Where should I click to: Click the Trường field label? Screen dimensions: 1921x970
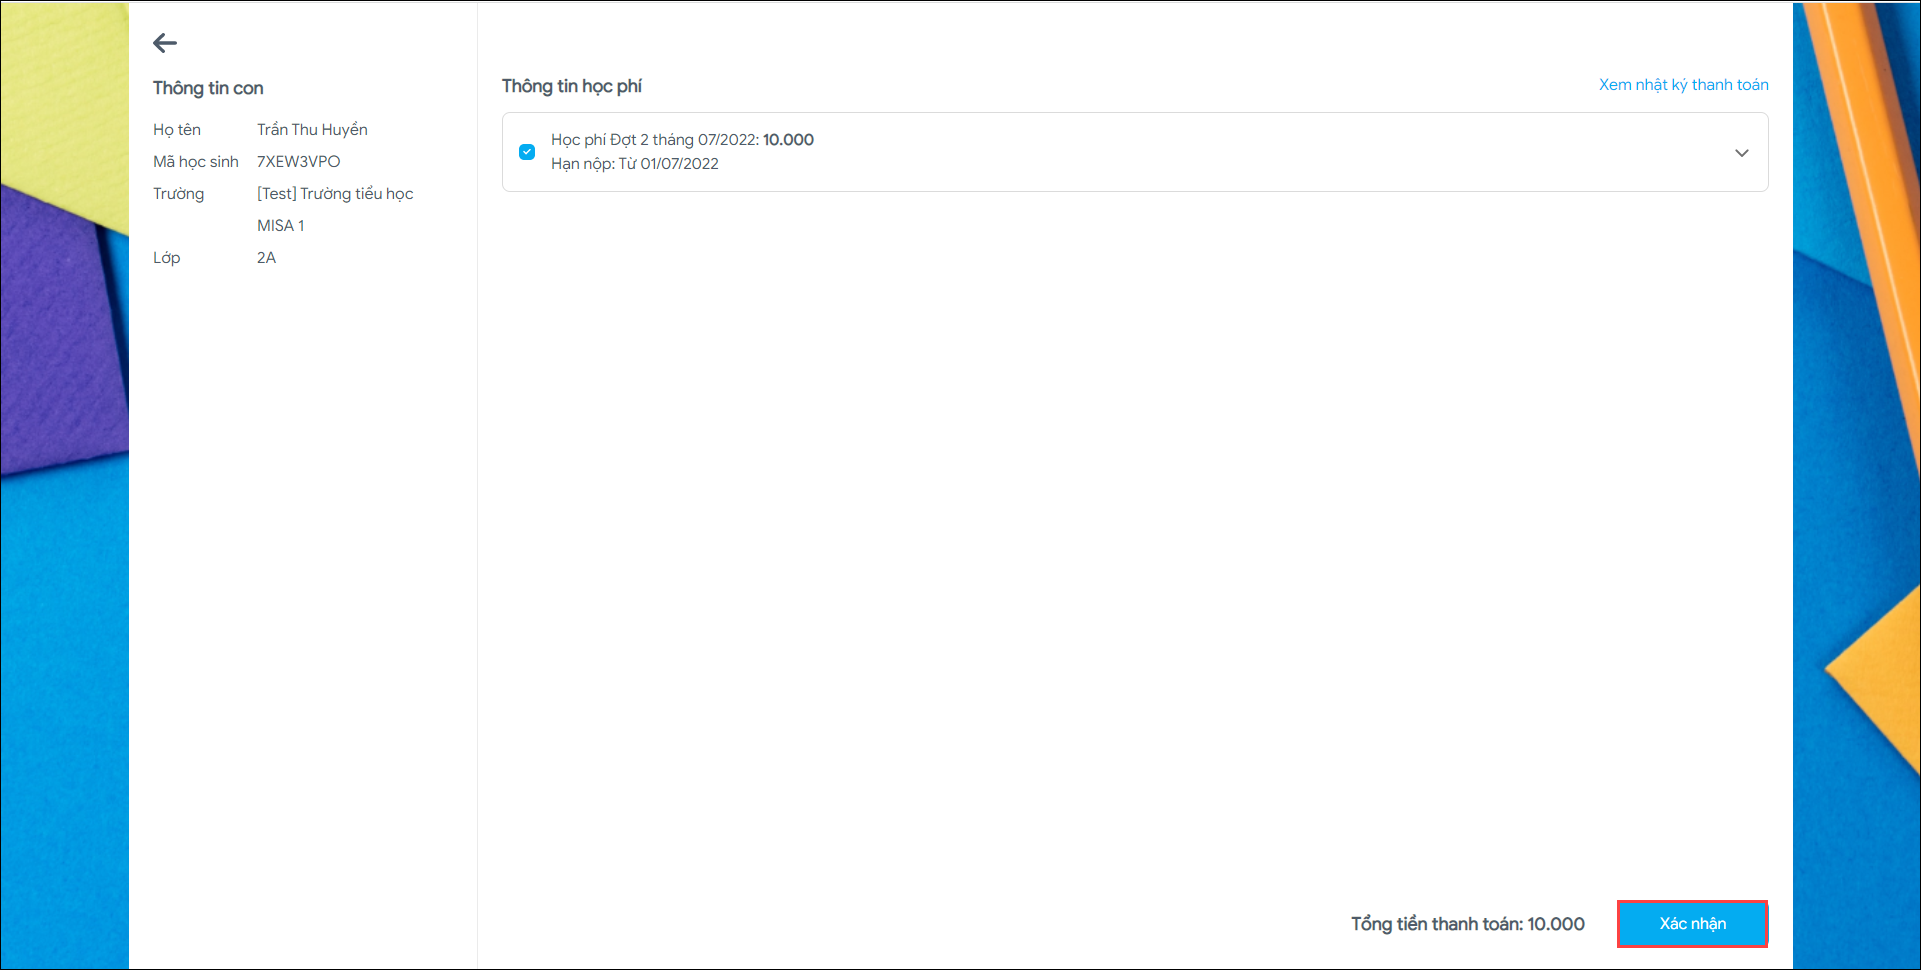pos(178,194)
